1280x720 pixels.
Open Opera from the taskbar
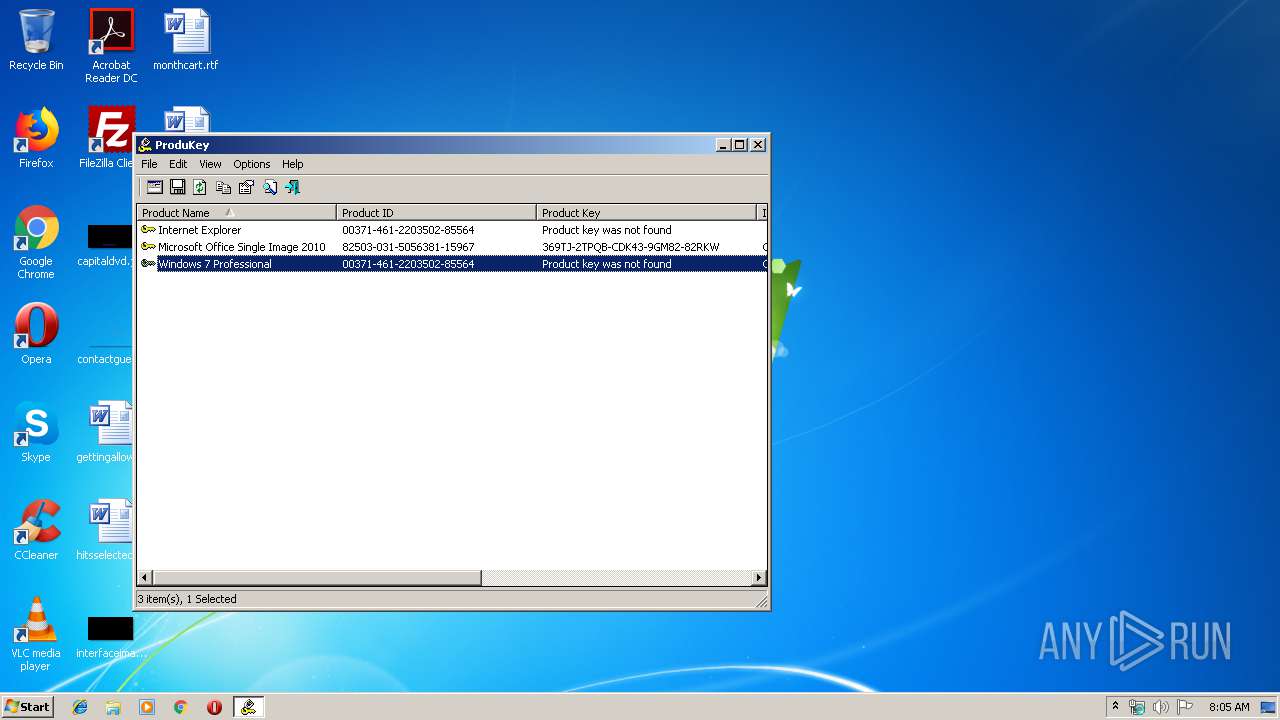(x=214, y=707)
